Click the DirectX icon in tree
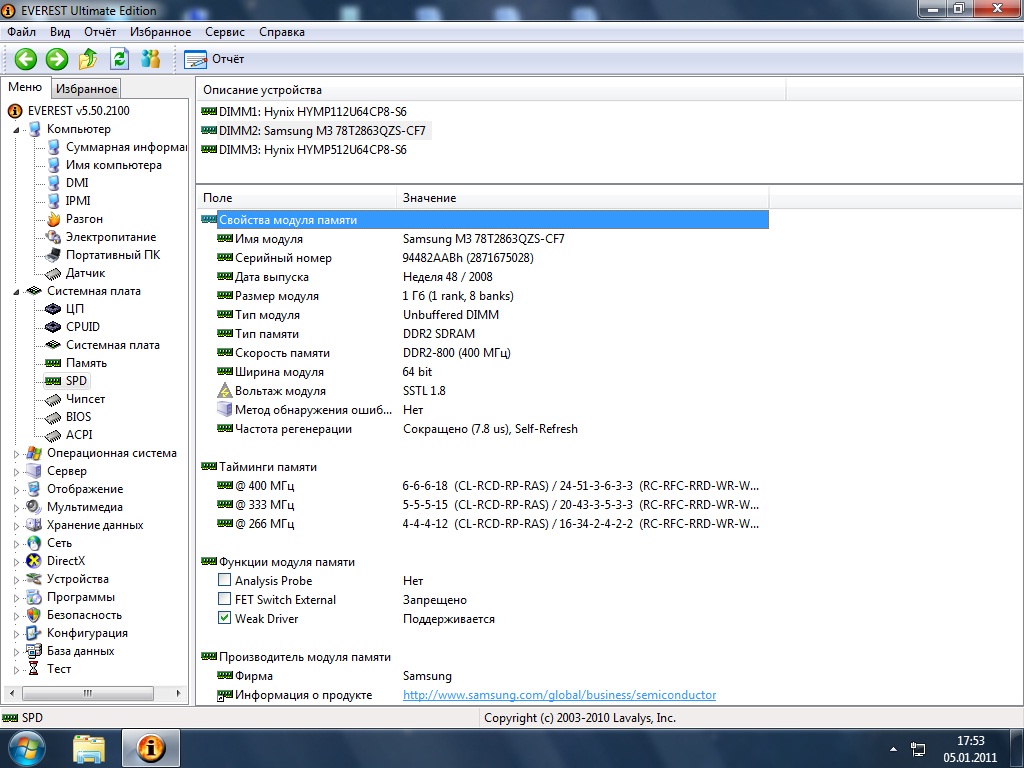1024x768 pixels. tap(34, 561)
